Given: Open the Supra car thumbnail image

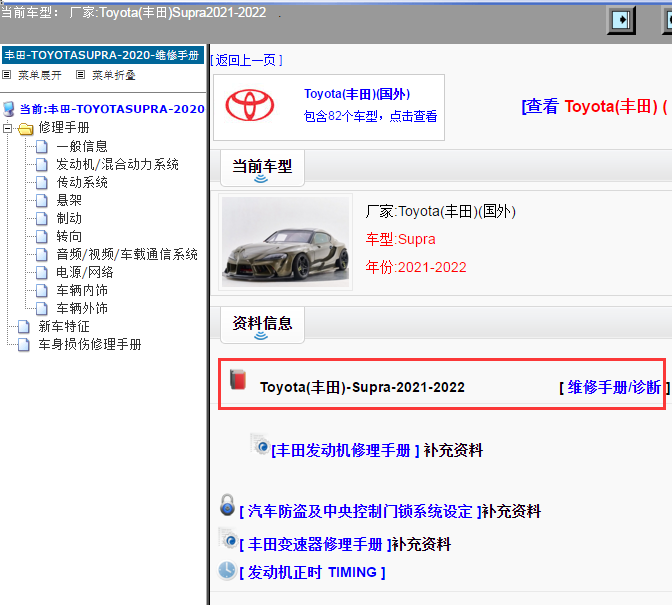Looking at the screenshot, I should click(285, 242).
